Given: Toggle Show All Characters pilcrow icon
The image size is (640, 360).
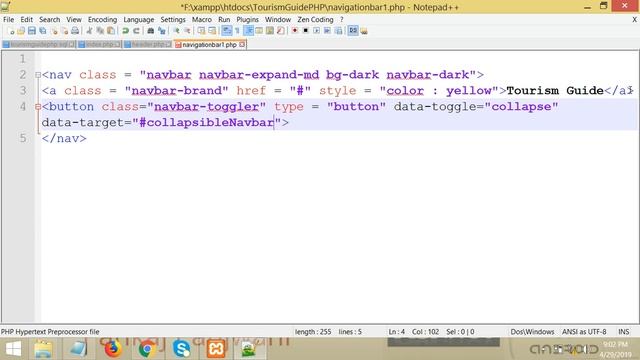Looking at the screenshot, I should click(237, 31).
